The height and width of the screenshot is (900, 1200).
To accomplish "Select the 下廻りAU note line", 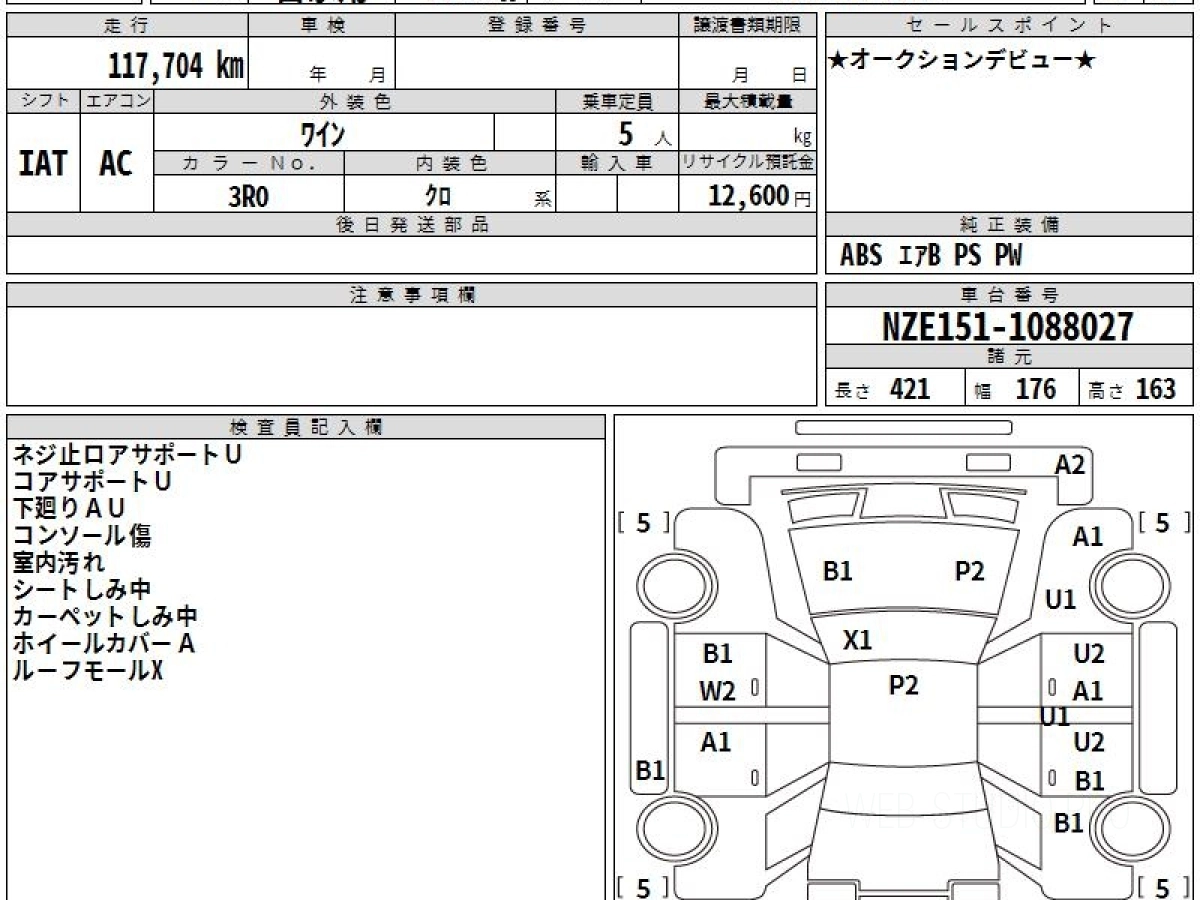I will 68,509.
